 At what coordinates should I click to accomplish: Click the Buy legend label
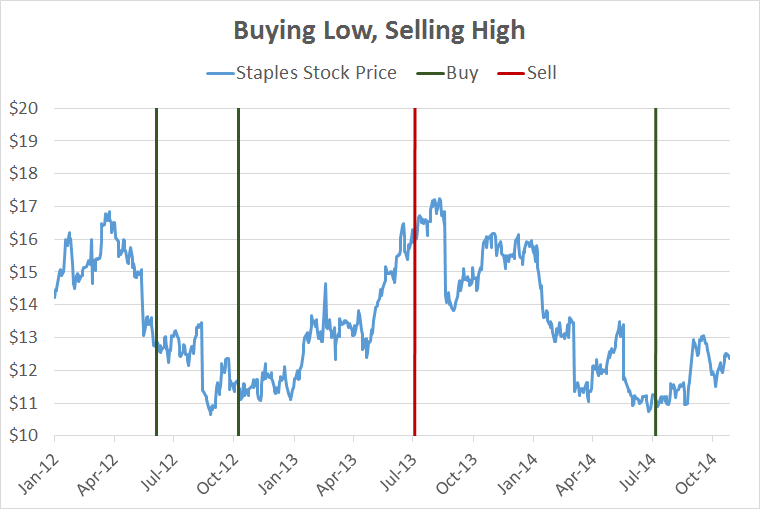(462, 73)
